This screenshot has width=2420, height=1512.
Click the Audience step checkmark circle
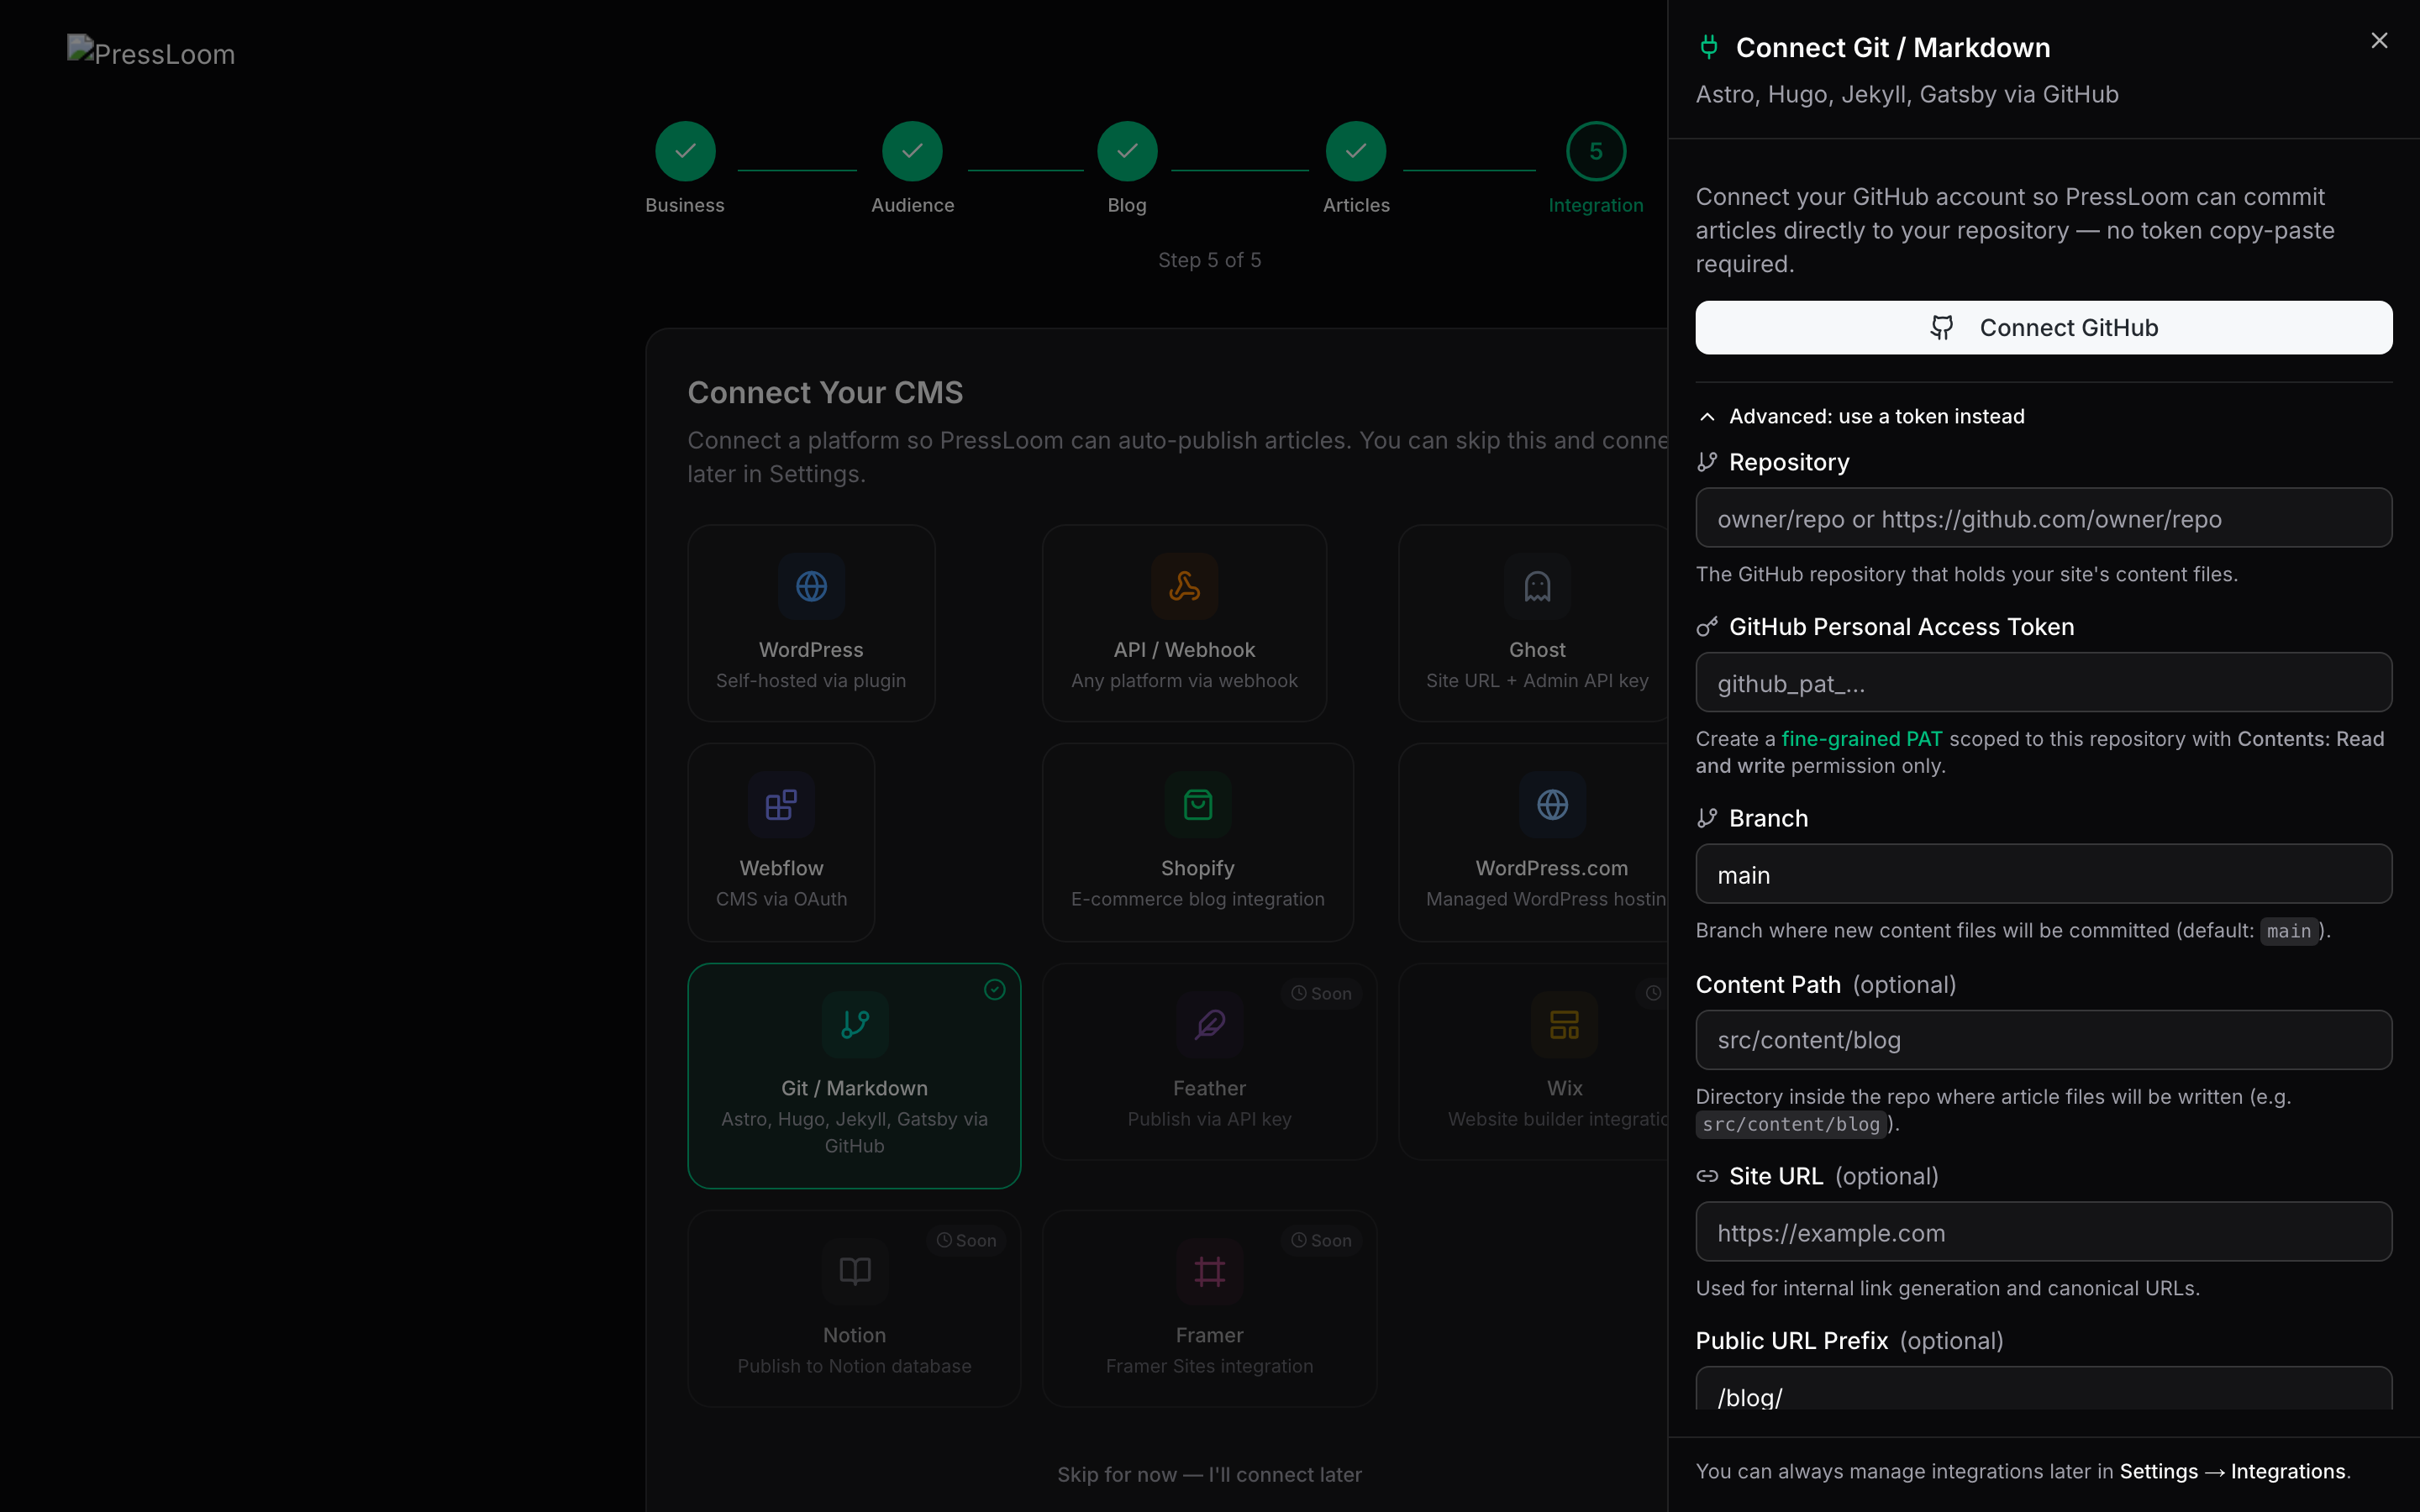click(x=912, y=151)
